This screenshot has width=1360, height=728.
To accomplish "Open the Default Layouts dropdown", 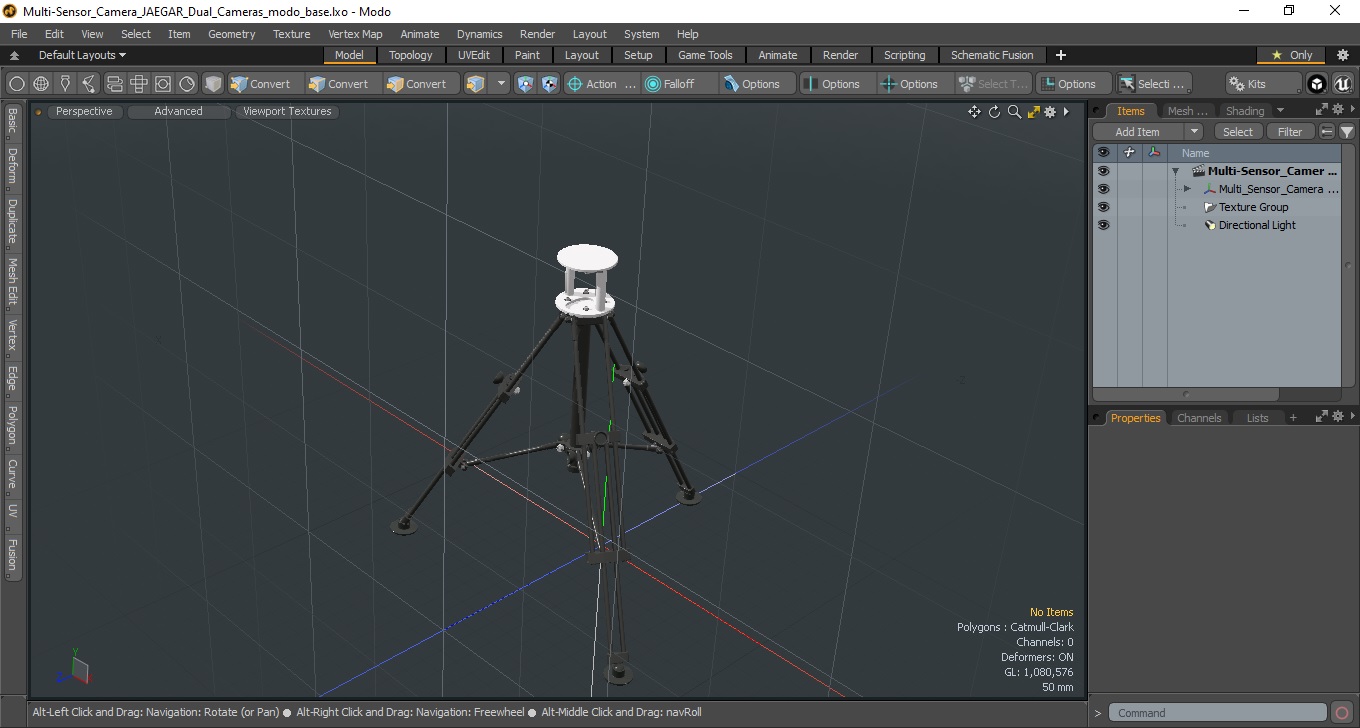I will click(82, 55).
